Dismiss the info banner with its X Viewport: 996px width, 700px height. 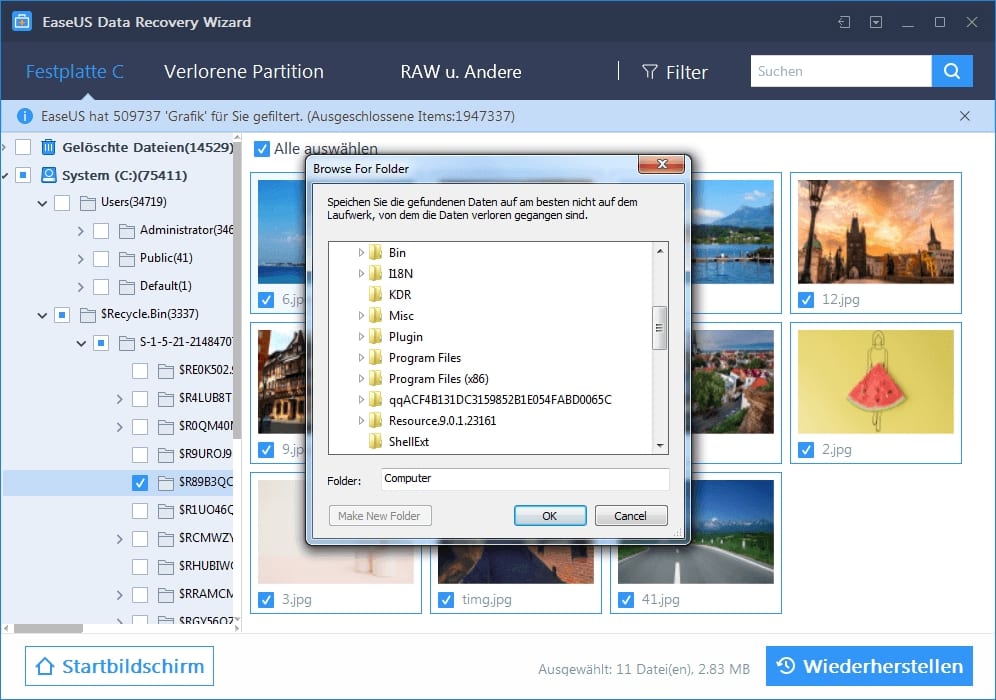(964, 116)
